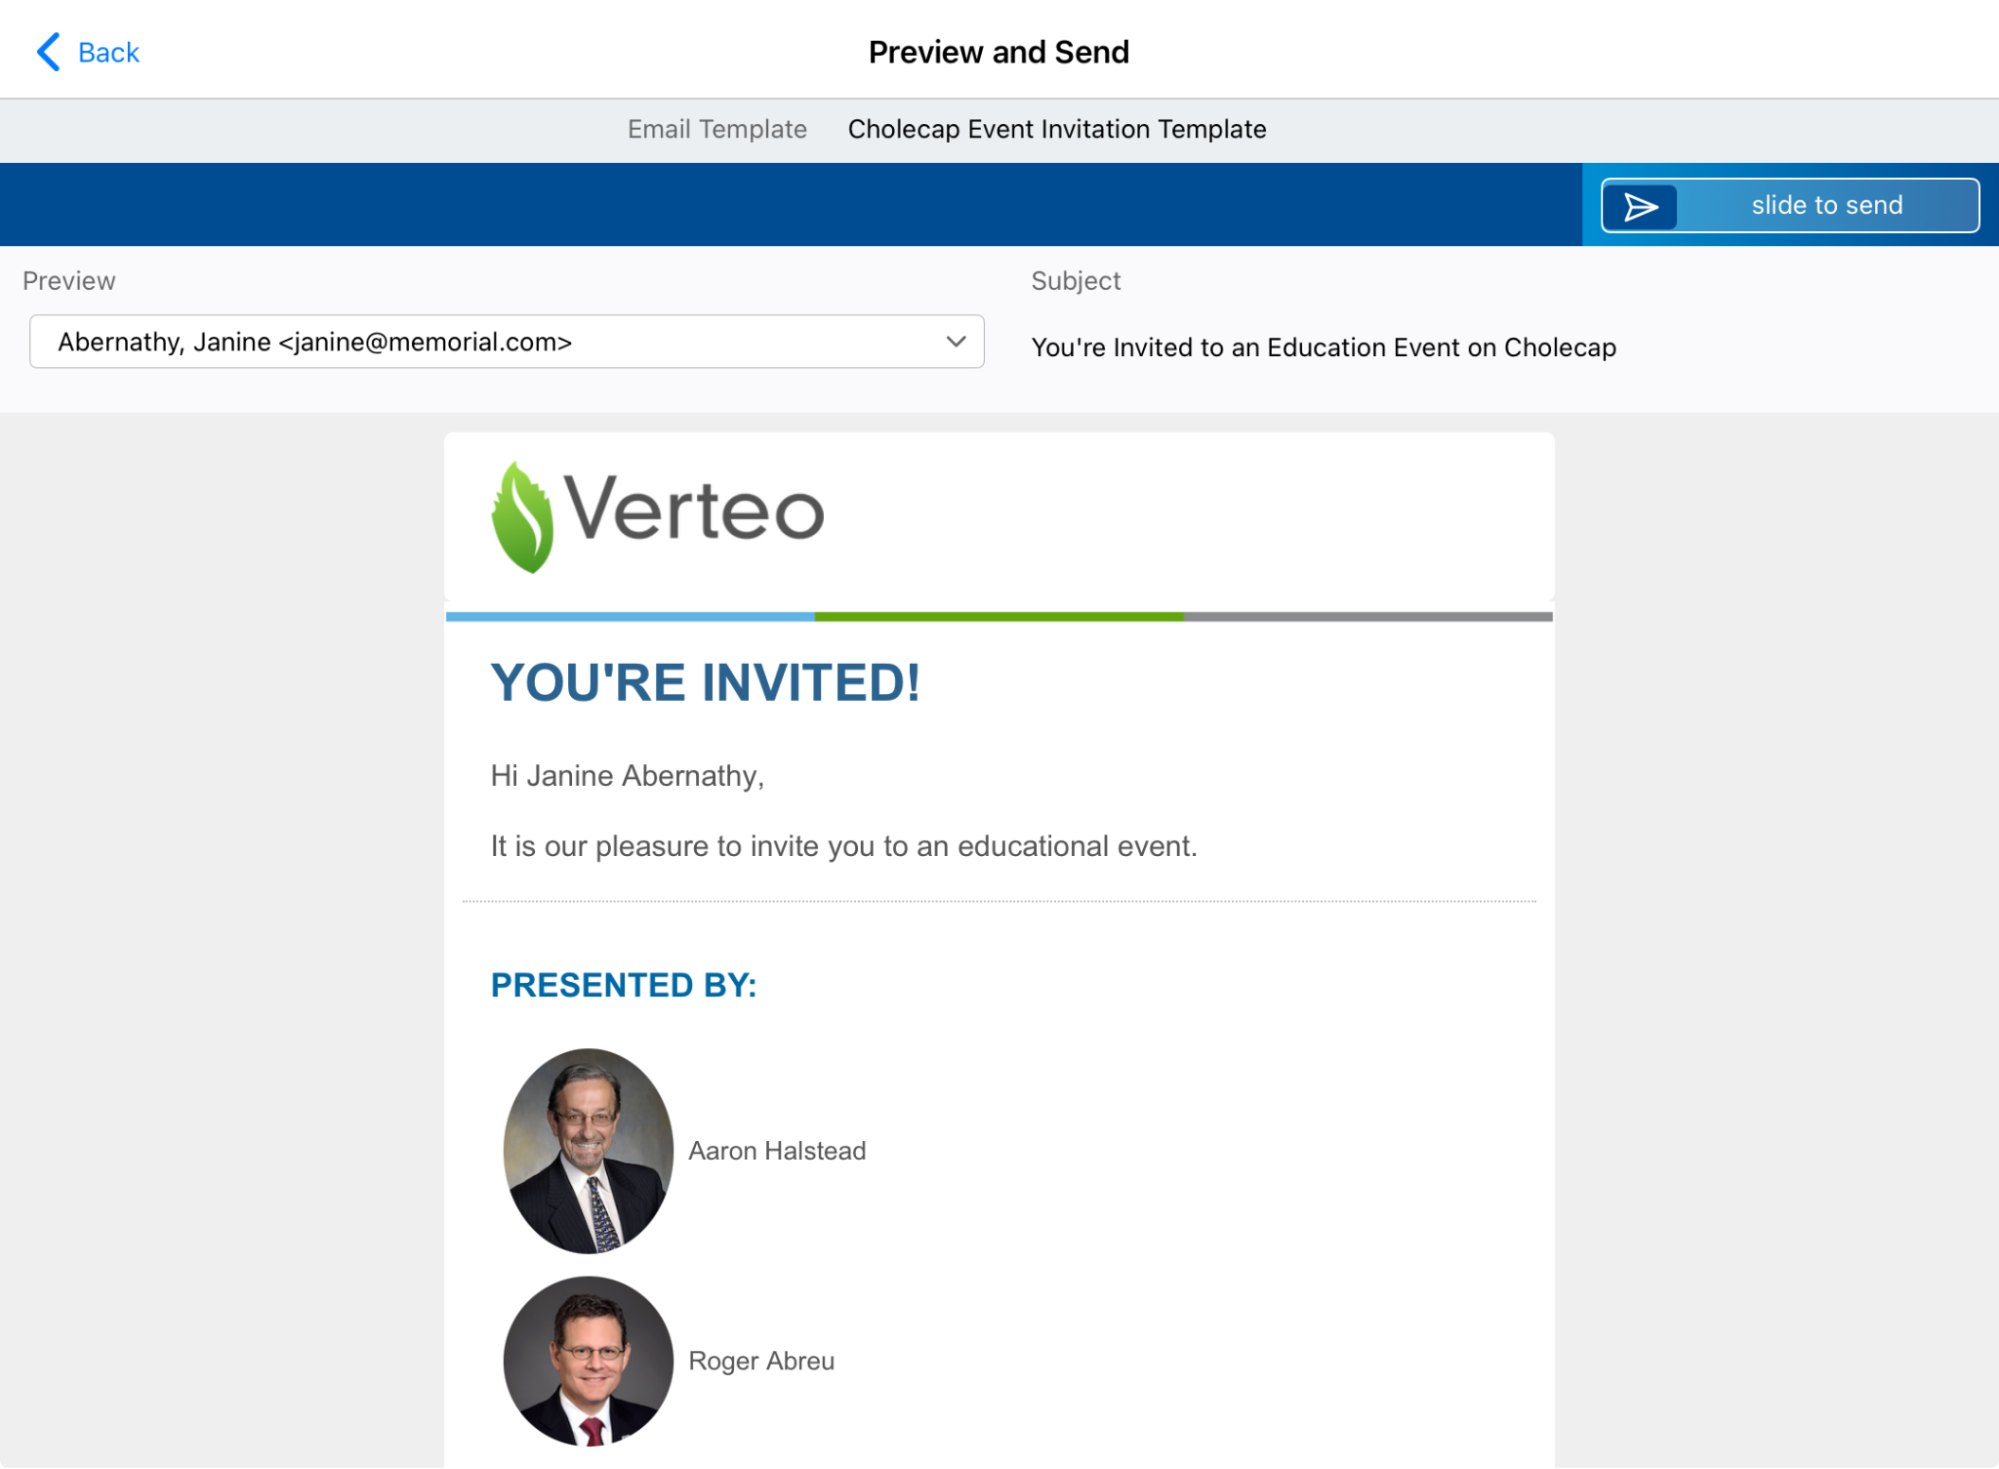1999x1469 pixels.
Task: Click the Back text link
Action: pyautogui.click(x=108, y=53)
